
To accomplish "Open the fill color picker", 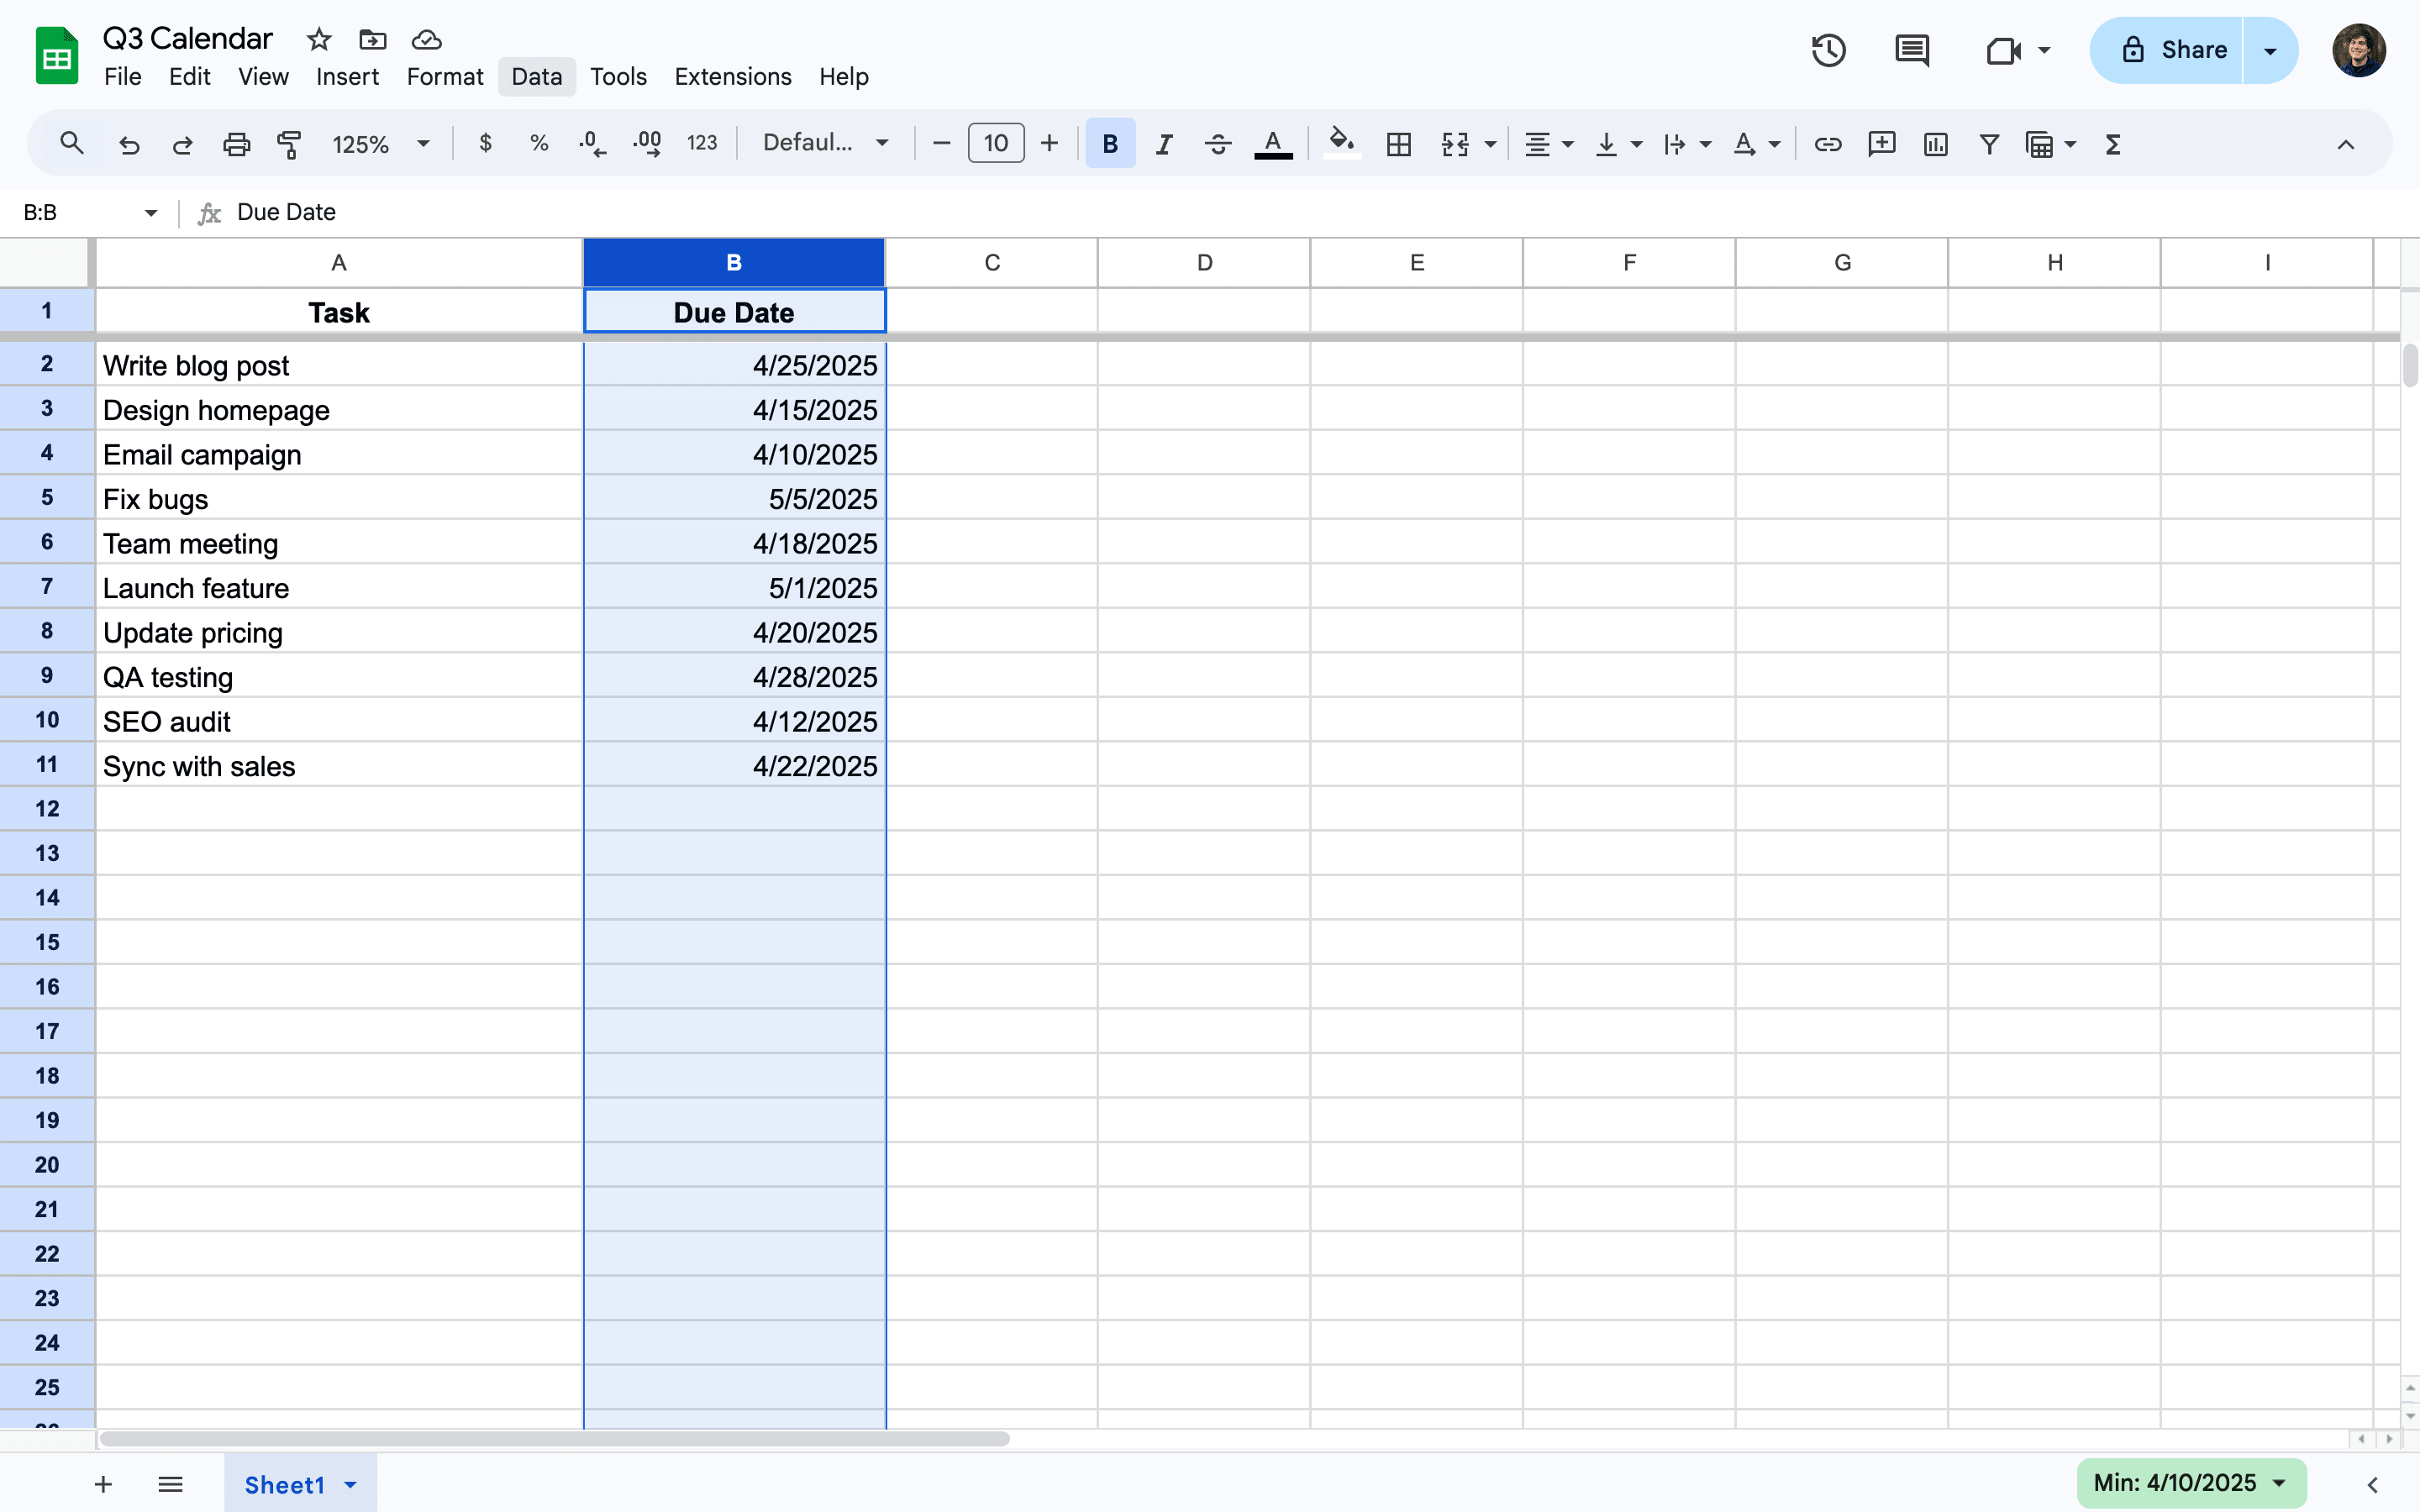I will pyautogui.click(x=1342, y=143).
